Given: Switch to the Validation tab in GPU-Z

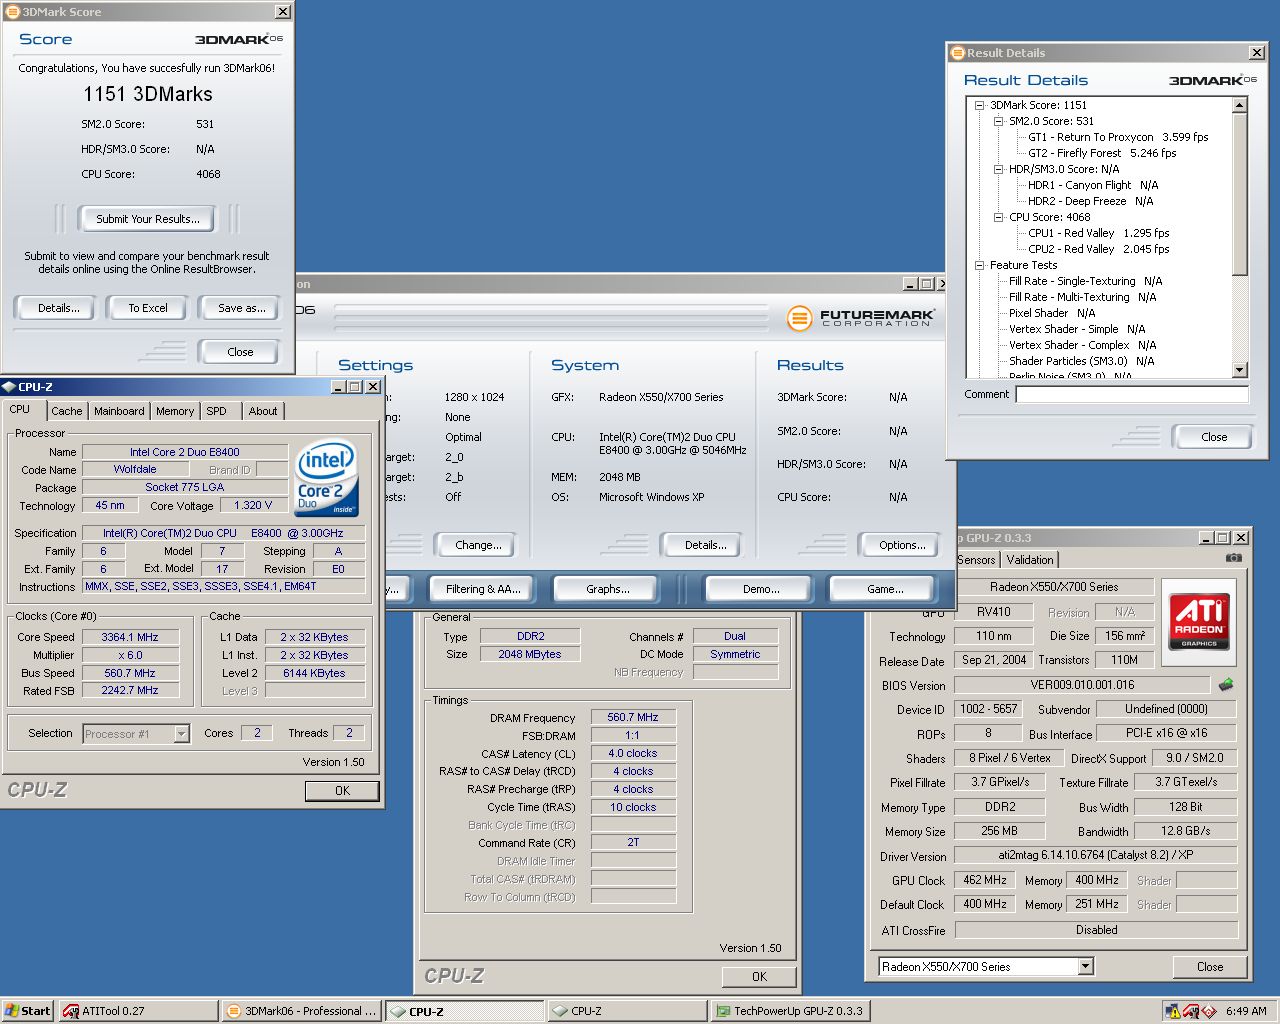Looking at the screenshot, I should point(1030,560).
